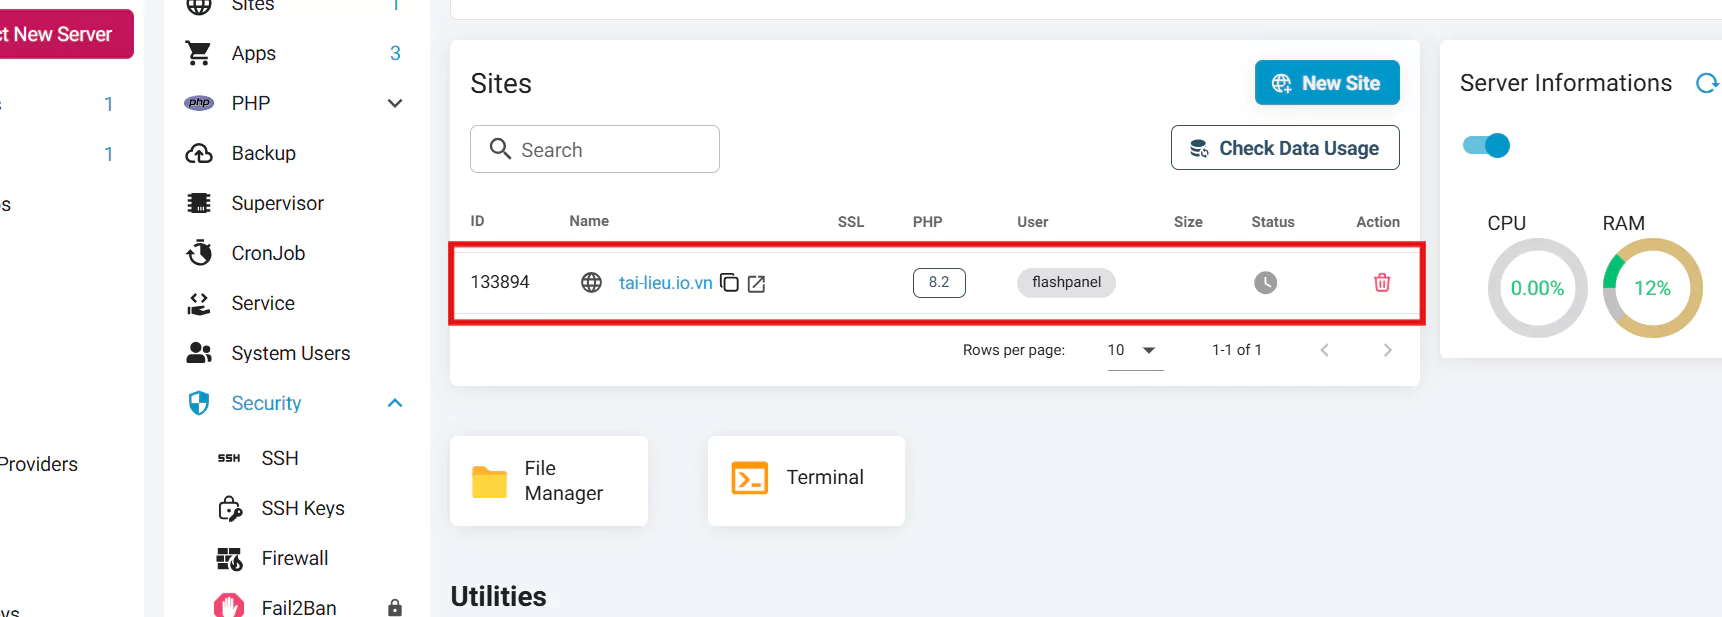
Task: Click the New Site button
Action: click(1326, 83)
